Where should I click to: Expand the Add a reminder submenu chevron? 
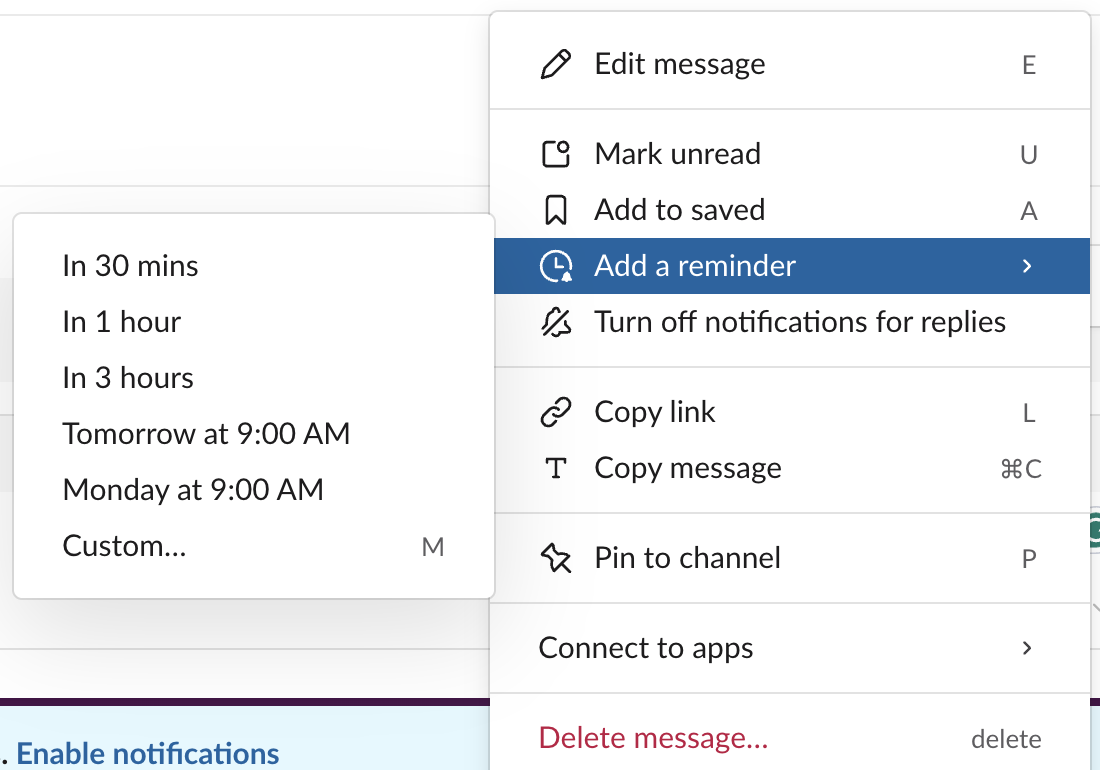point(1027,266)
